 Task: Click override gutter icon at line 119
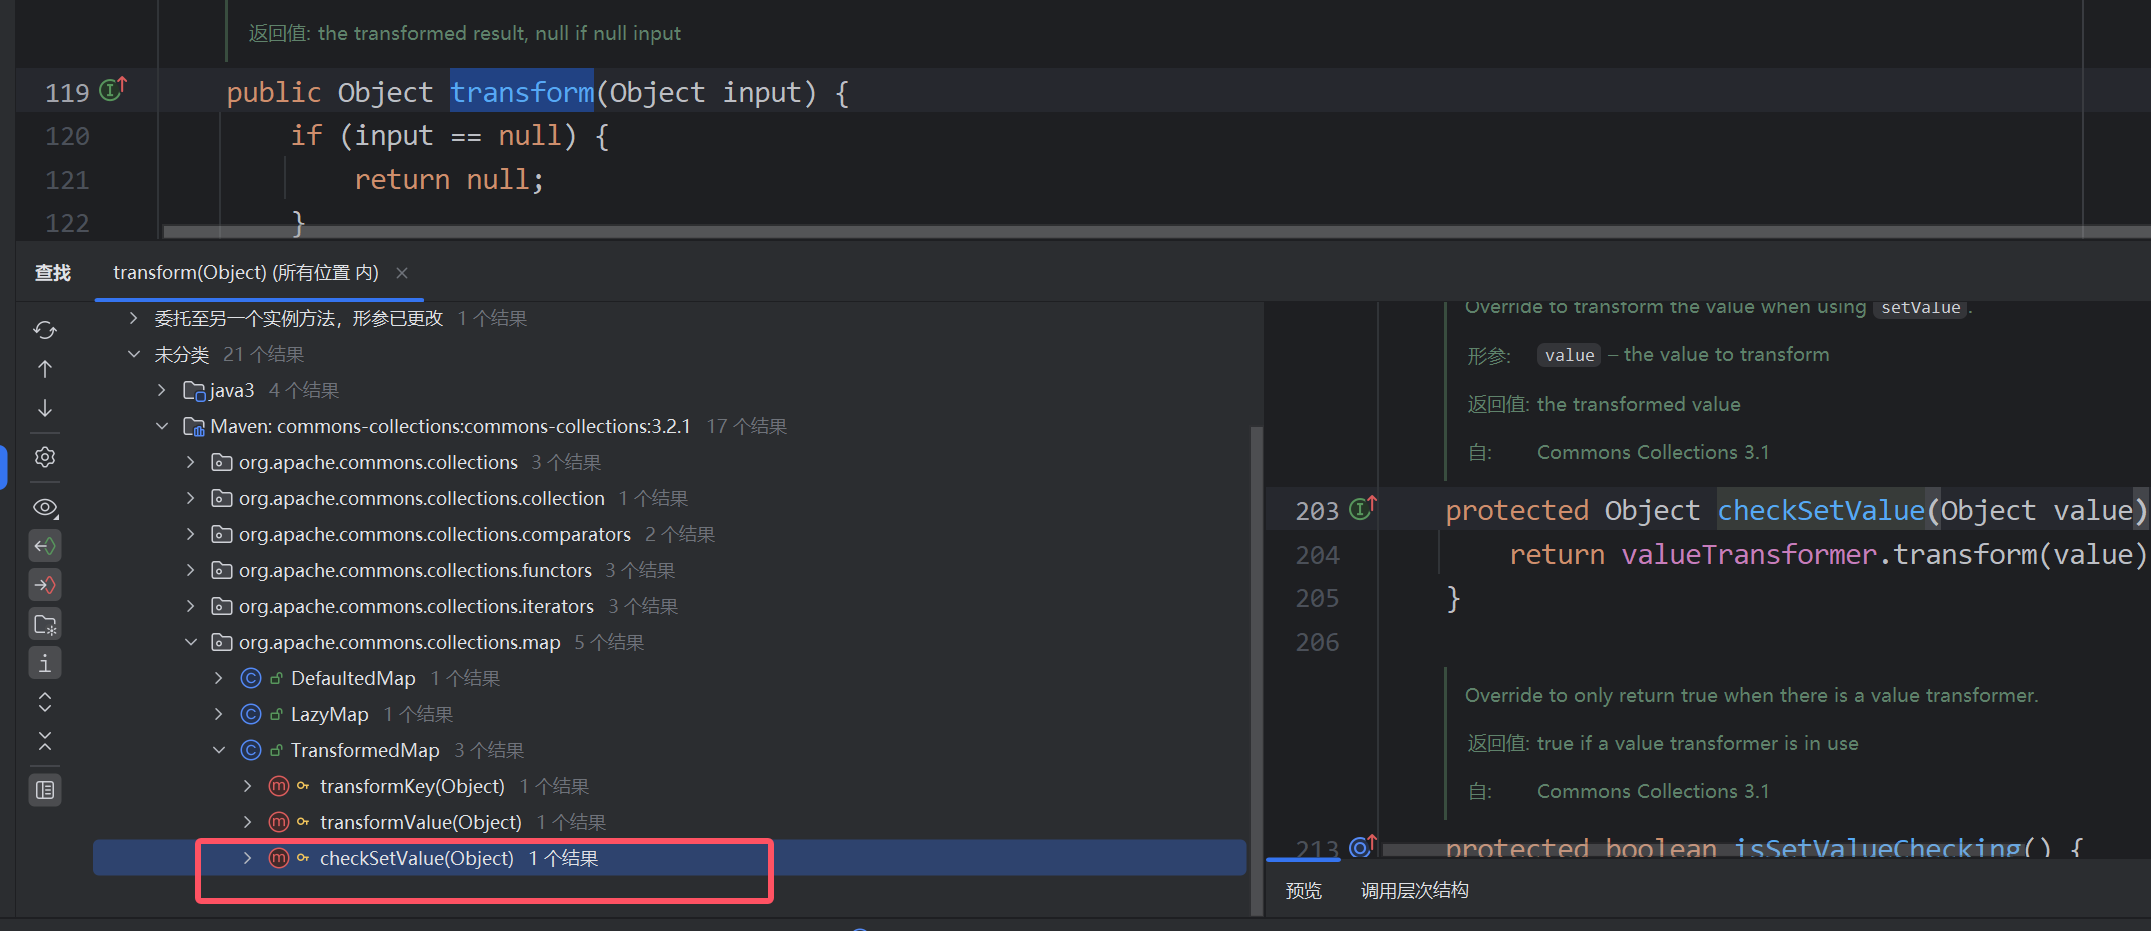pos(113,89)
